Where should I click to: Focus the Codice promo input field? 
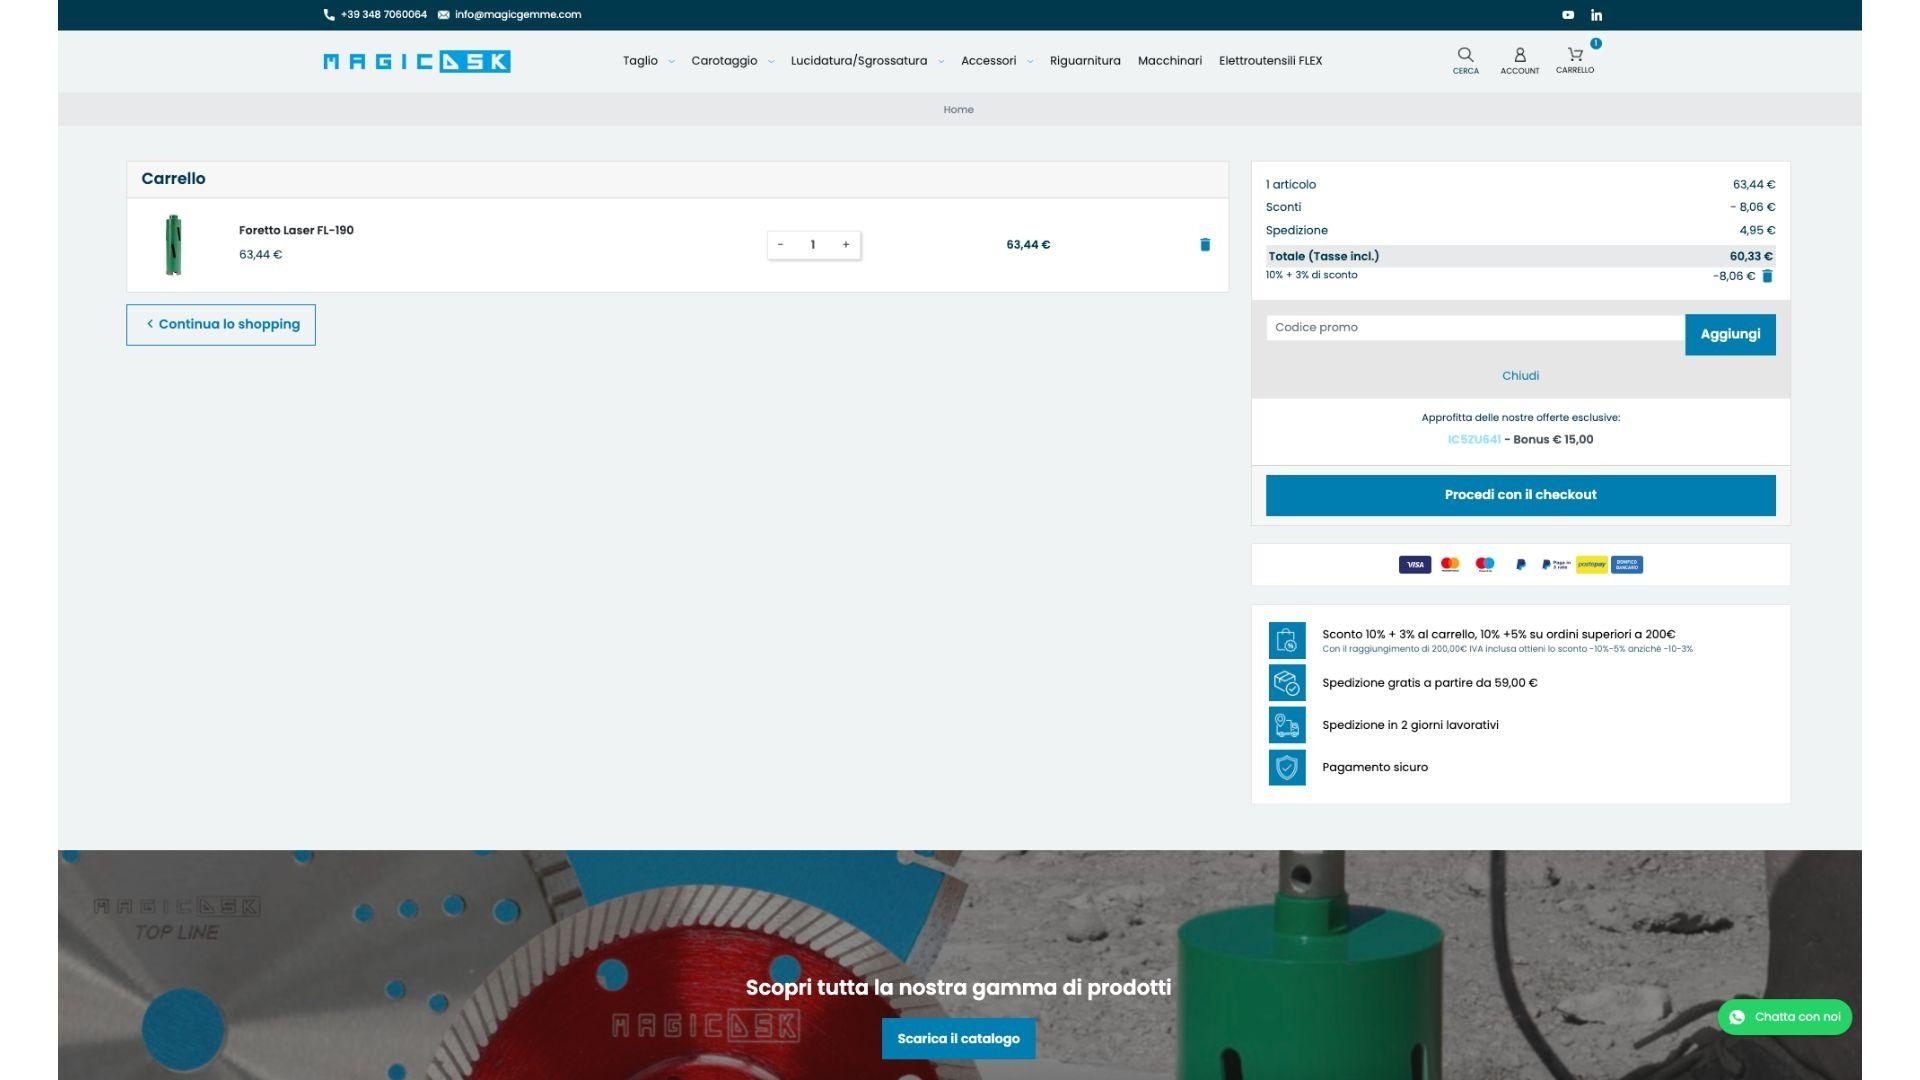(1475, 328)
